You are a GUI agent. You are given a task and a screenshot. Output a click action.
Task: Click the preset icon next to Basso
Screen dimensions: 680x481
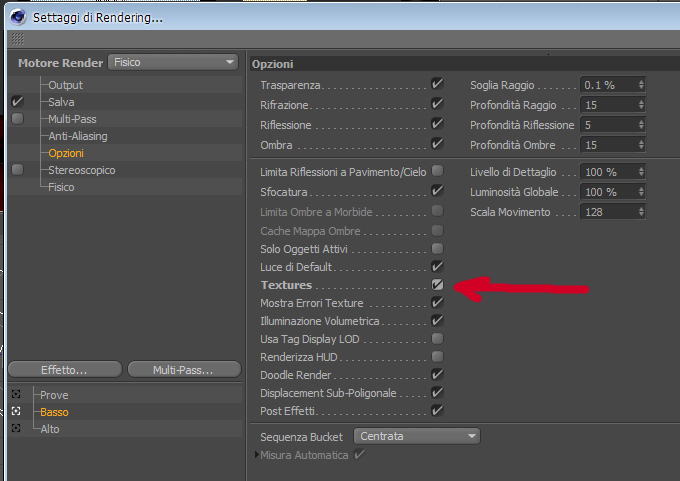(16, 411)
